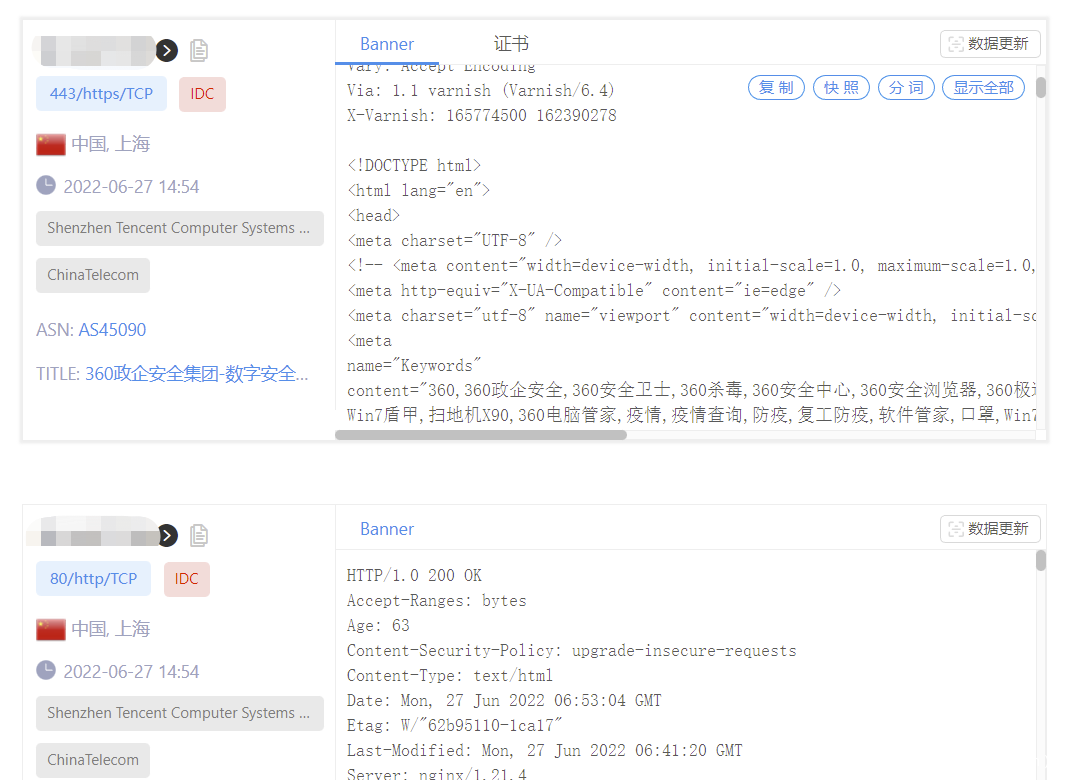Open the 360政企安全集团 title link
Image resolution: width=1065 pixels, height=780 pixels.
click(196, 374)
